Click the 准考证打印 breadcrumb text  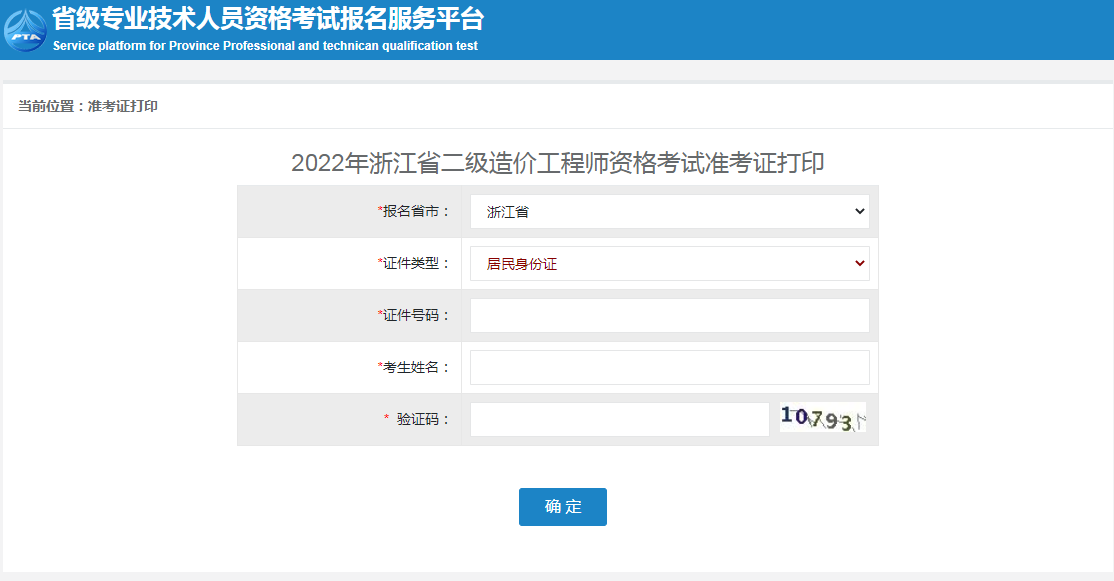point(123,106)
